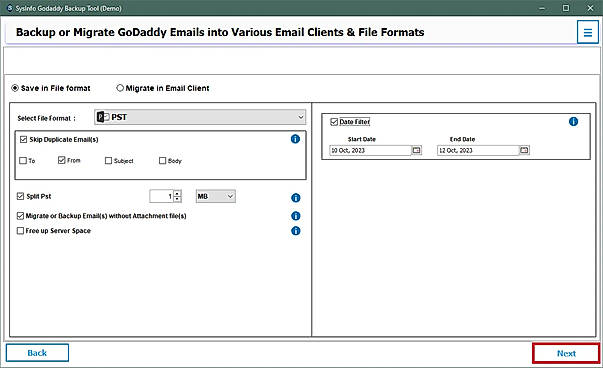Close the Backup Tool window
603x368 pixels.
pyautogui.click(x=590, y=8)
